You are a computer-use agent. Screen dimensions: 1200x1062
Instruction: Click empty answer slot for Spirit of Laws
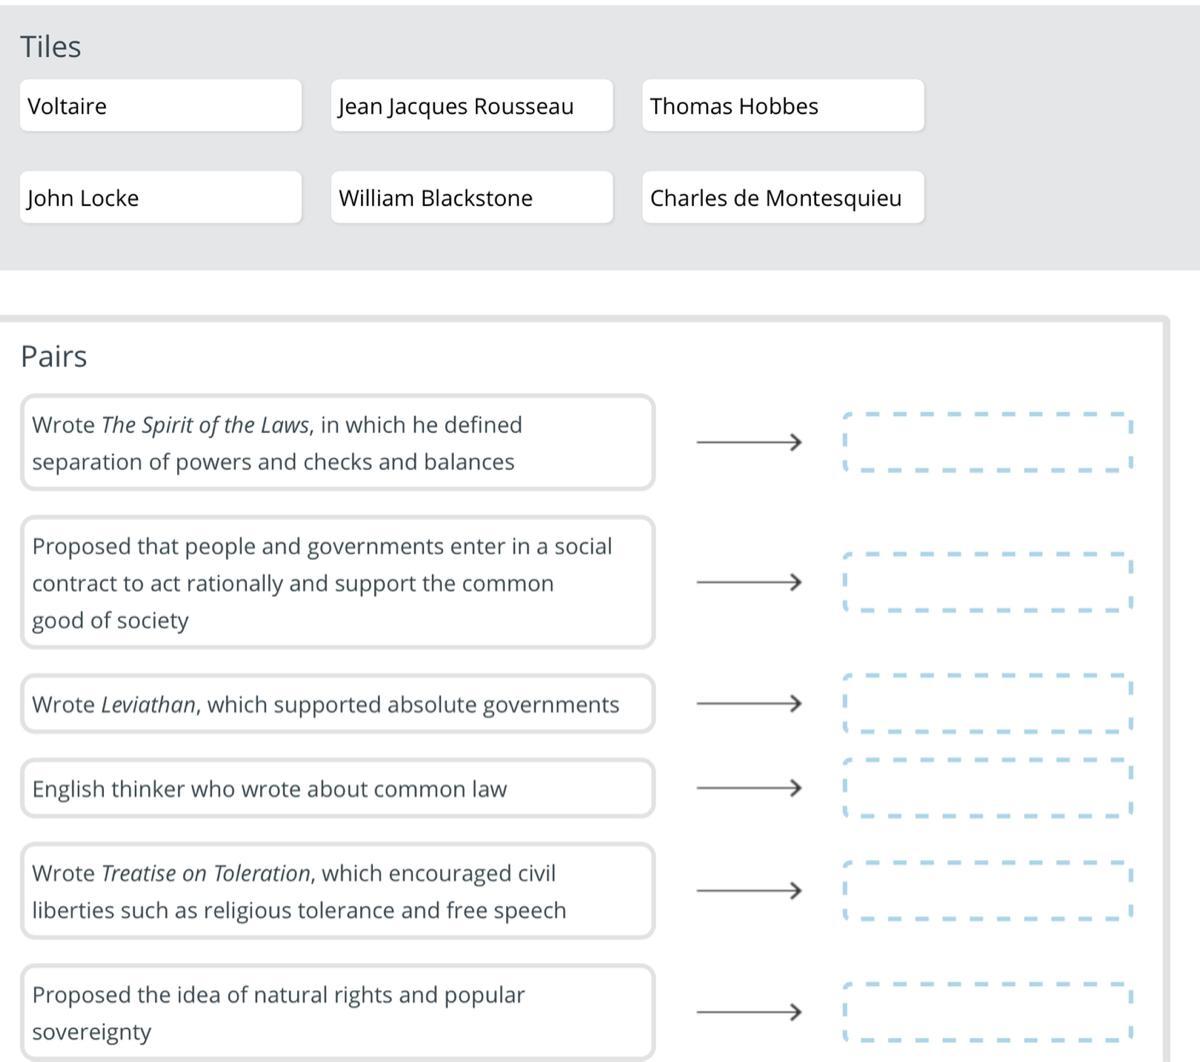[987, 442]
